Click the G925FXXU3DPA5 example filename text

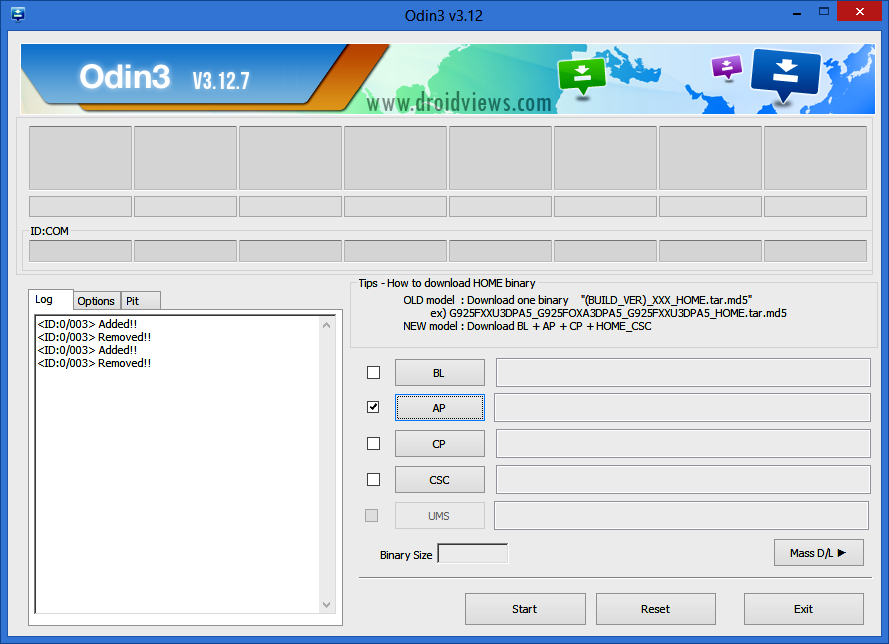[x=618, y=313]
